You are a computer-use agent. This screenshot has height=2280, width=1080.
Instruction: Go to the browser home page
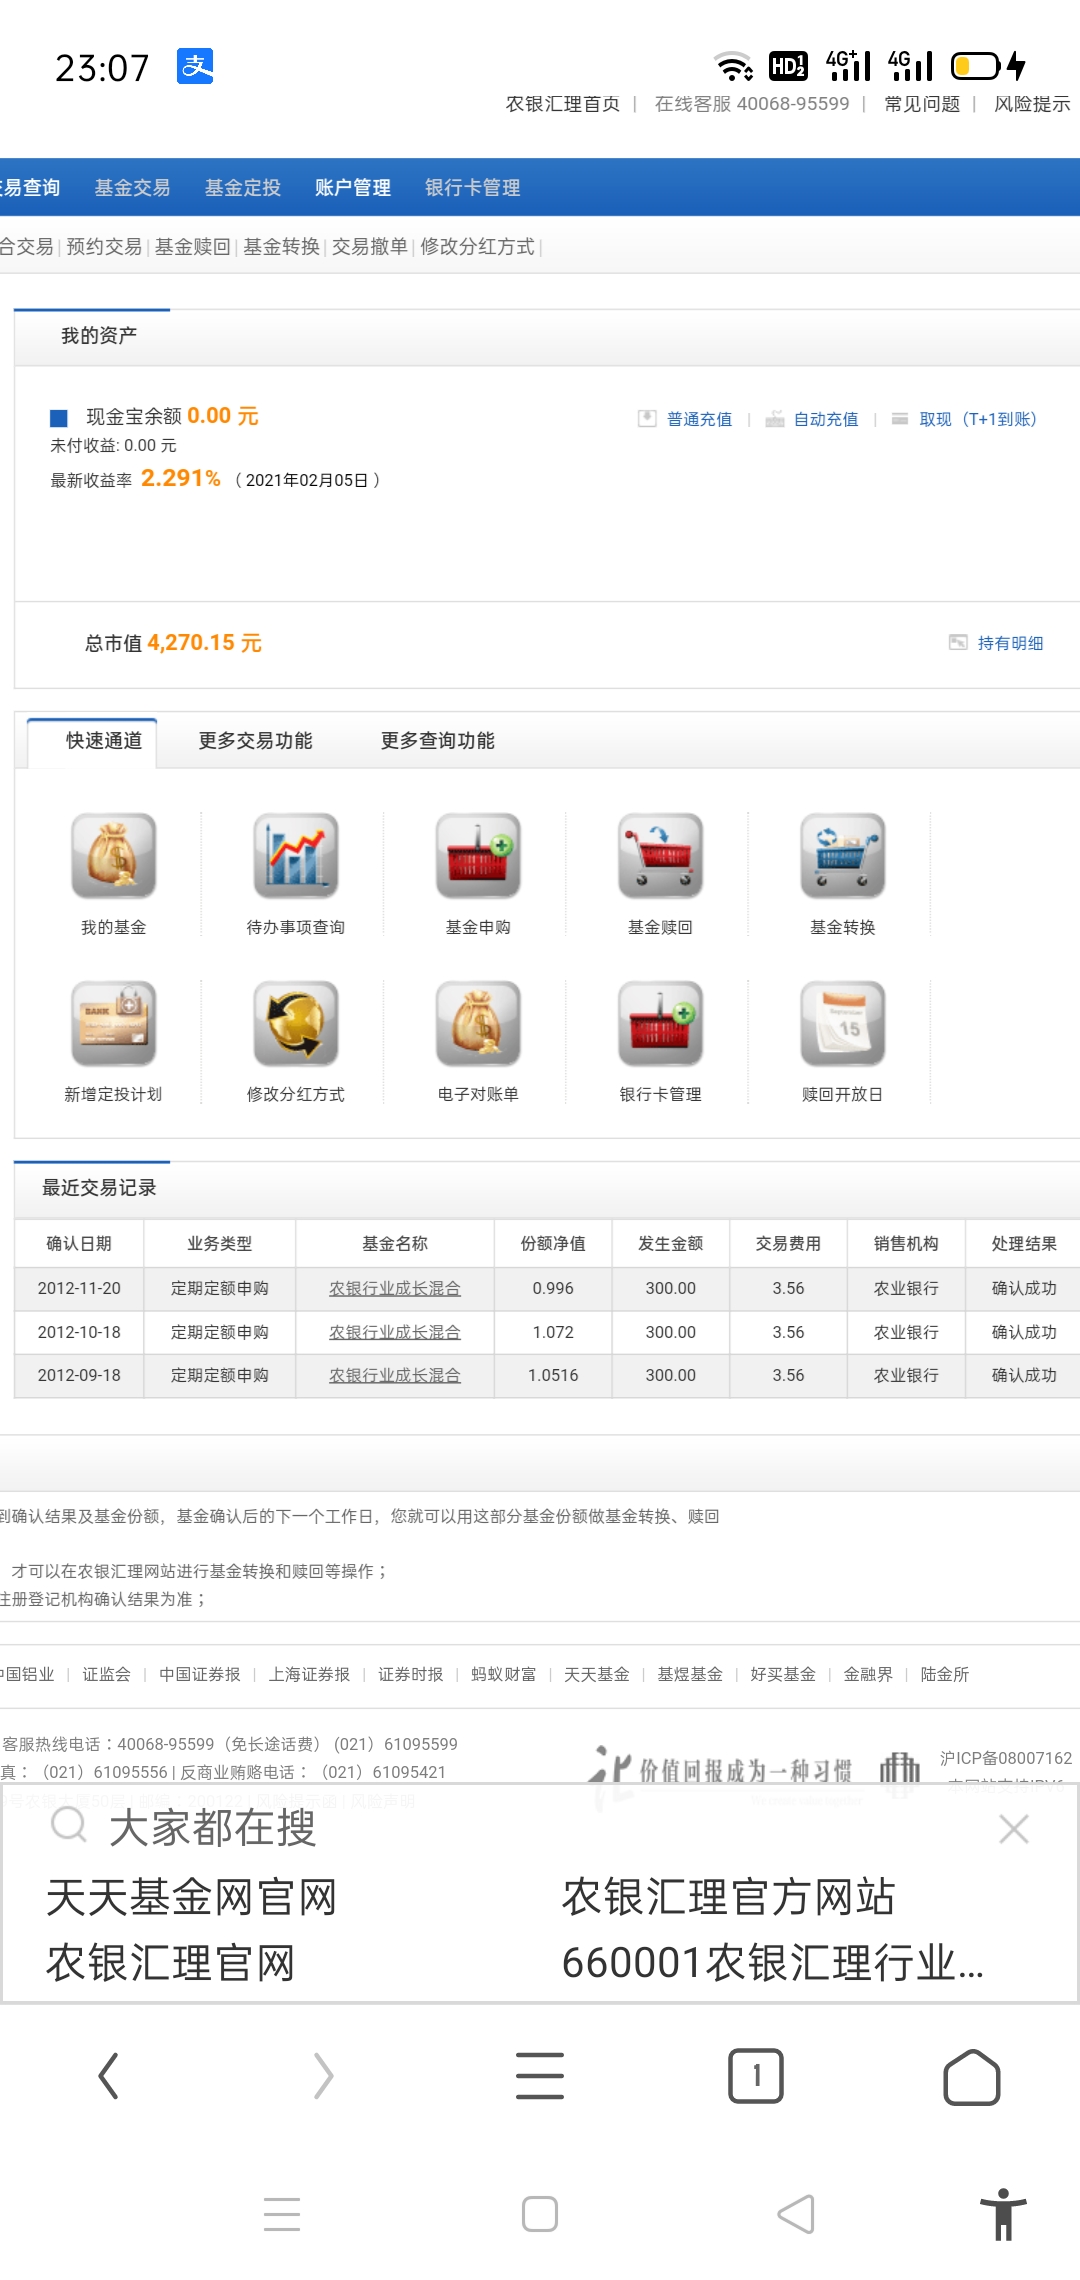pos(972,2077)
